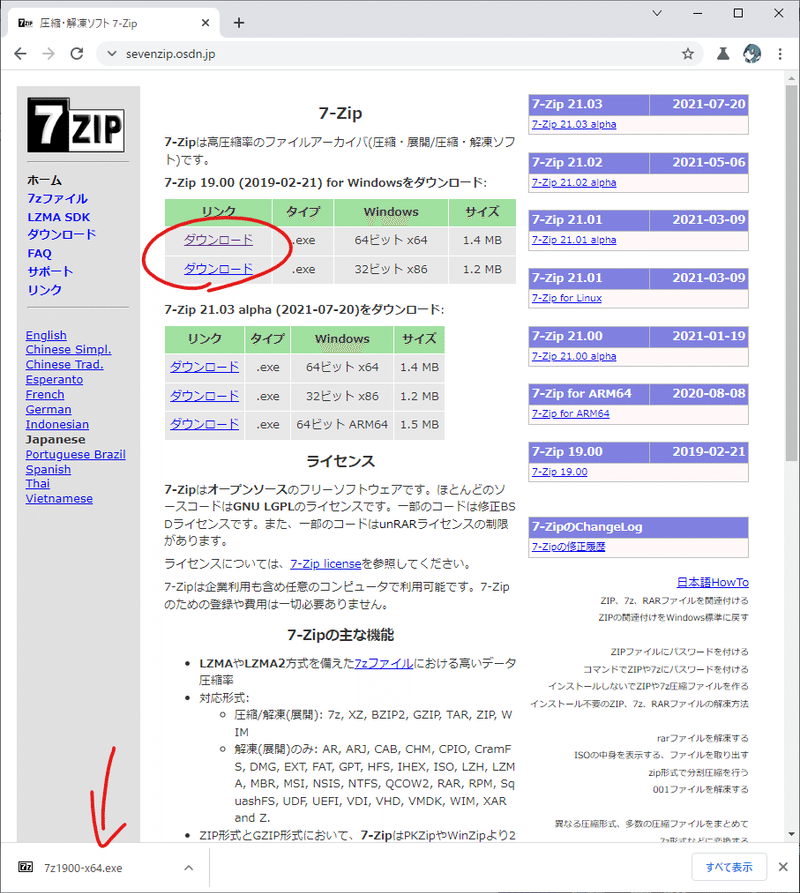Screen dimensions: 800x893
Task: Open the 7-Zip for ARM64 link
Action: pyautogui.click(x=571, y=413)
